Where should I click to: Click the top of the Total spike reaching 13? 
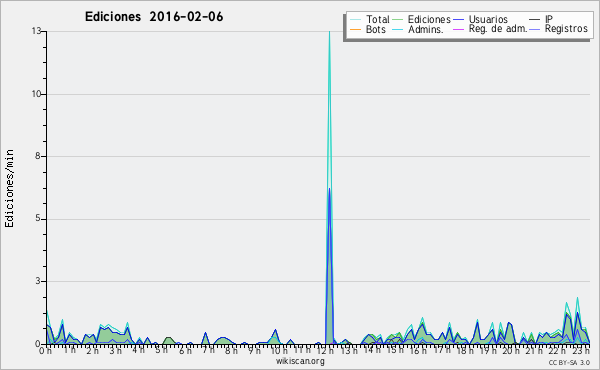click(329, 32)
